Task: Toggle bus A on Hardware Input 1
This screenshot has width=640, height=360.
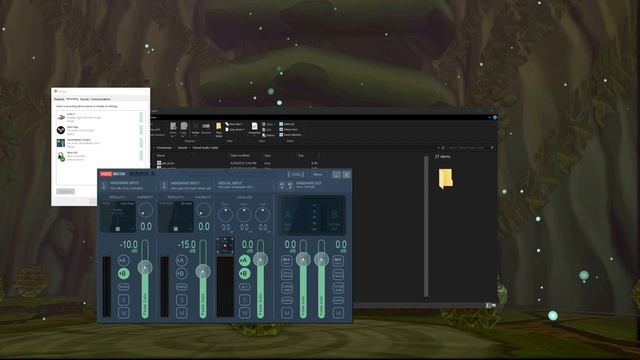Action: [x=123, y=260]
